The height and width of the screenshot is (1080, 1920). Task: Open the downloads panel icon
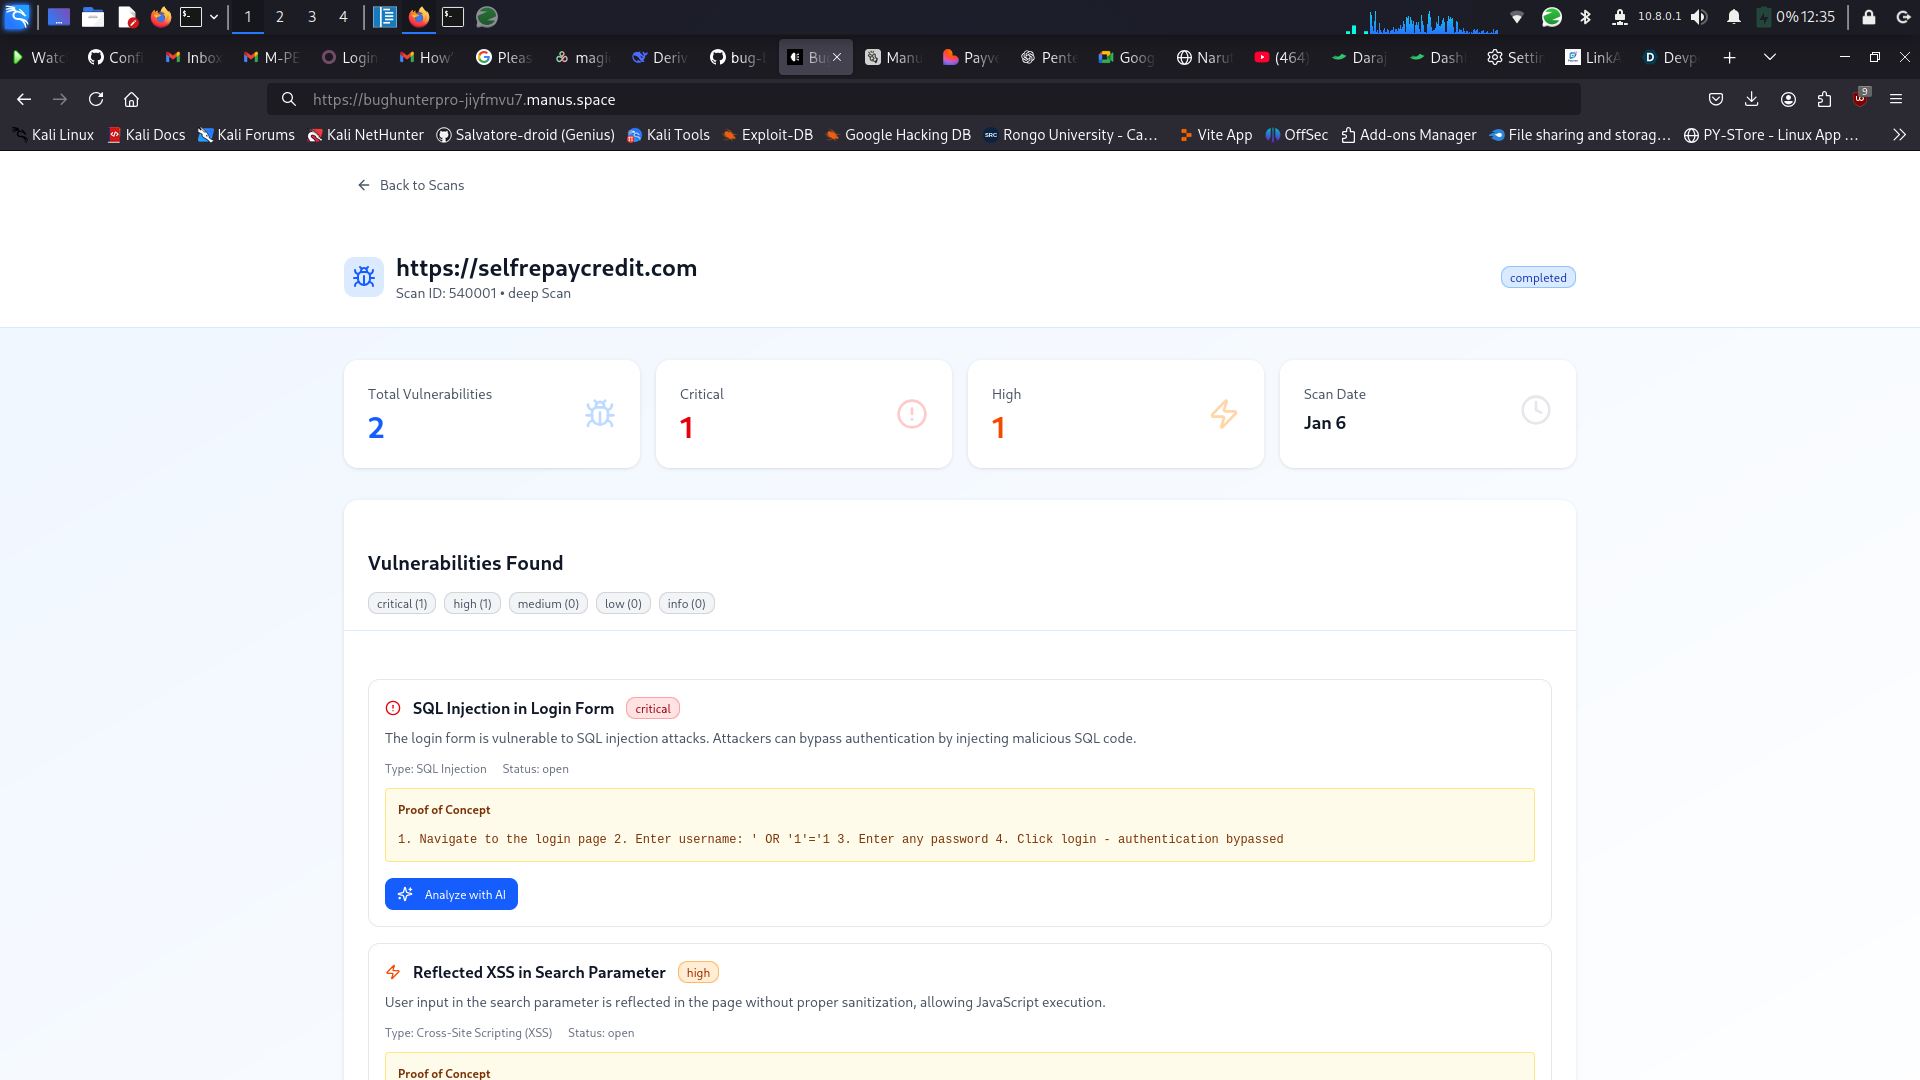click(1752, 99)
